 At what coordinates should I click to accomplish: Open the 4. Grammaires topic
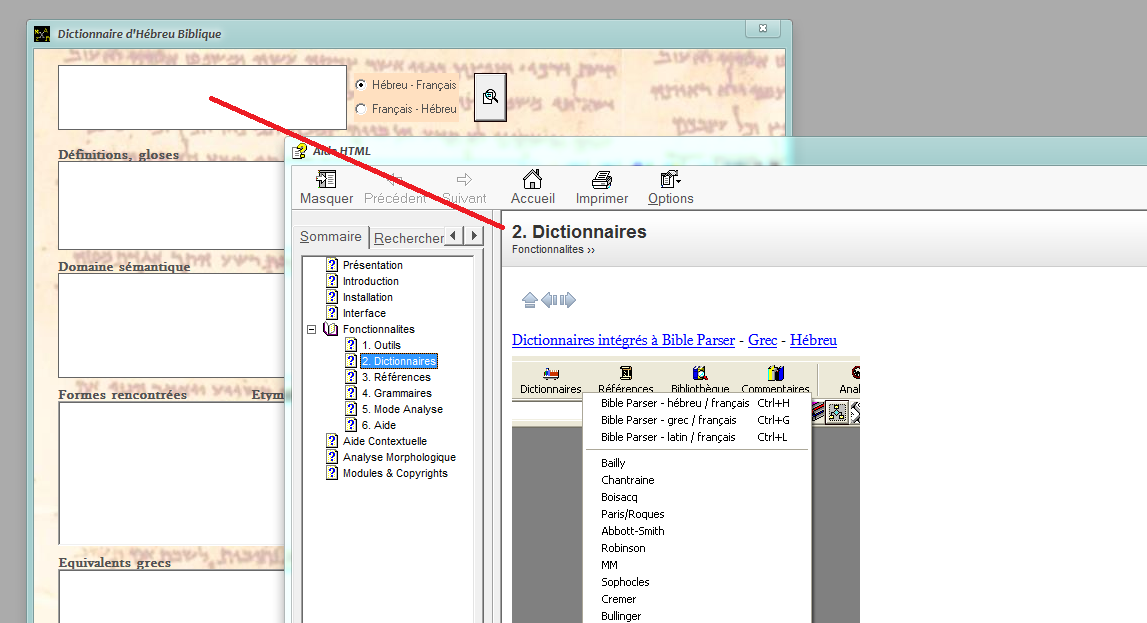pyautogui.click(x=396, y=393)
